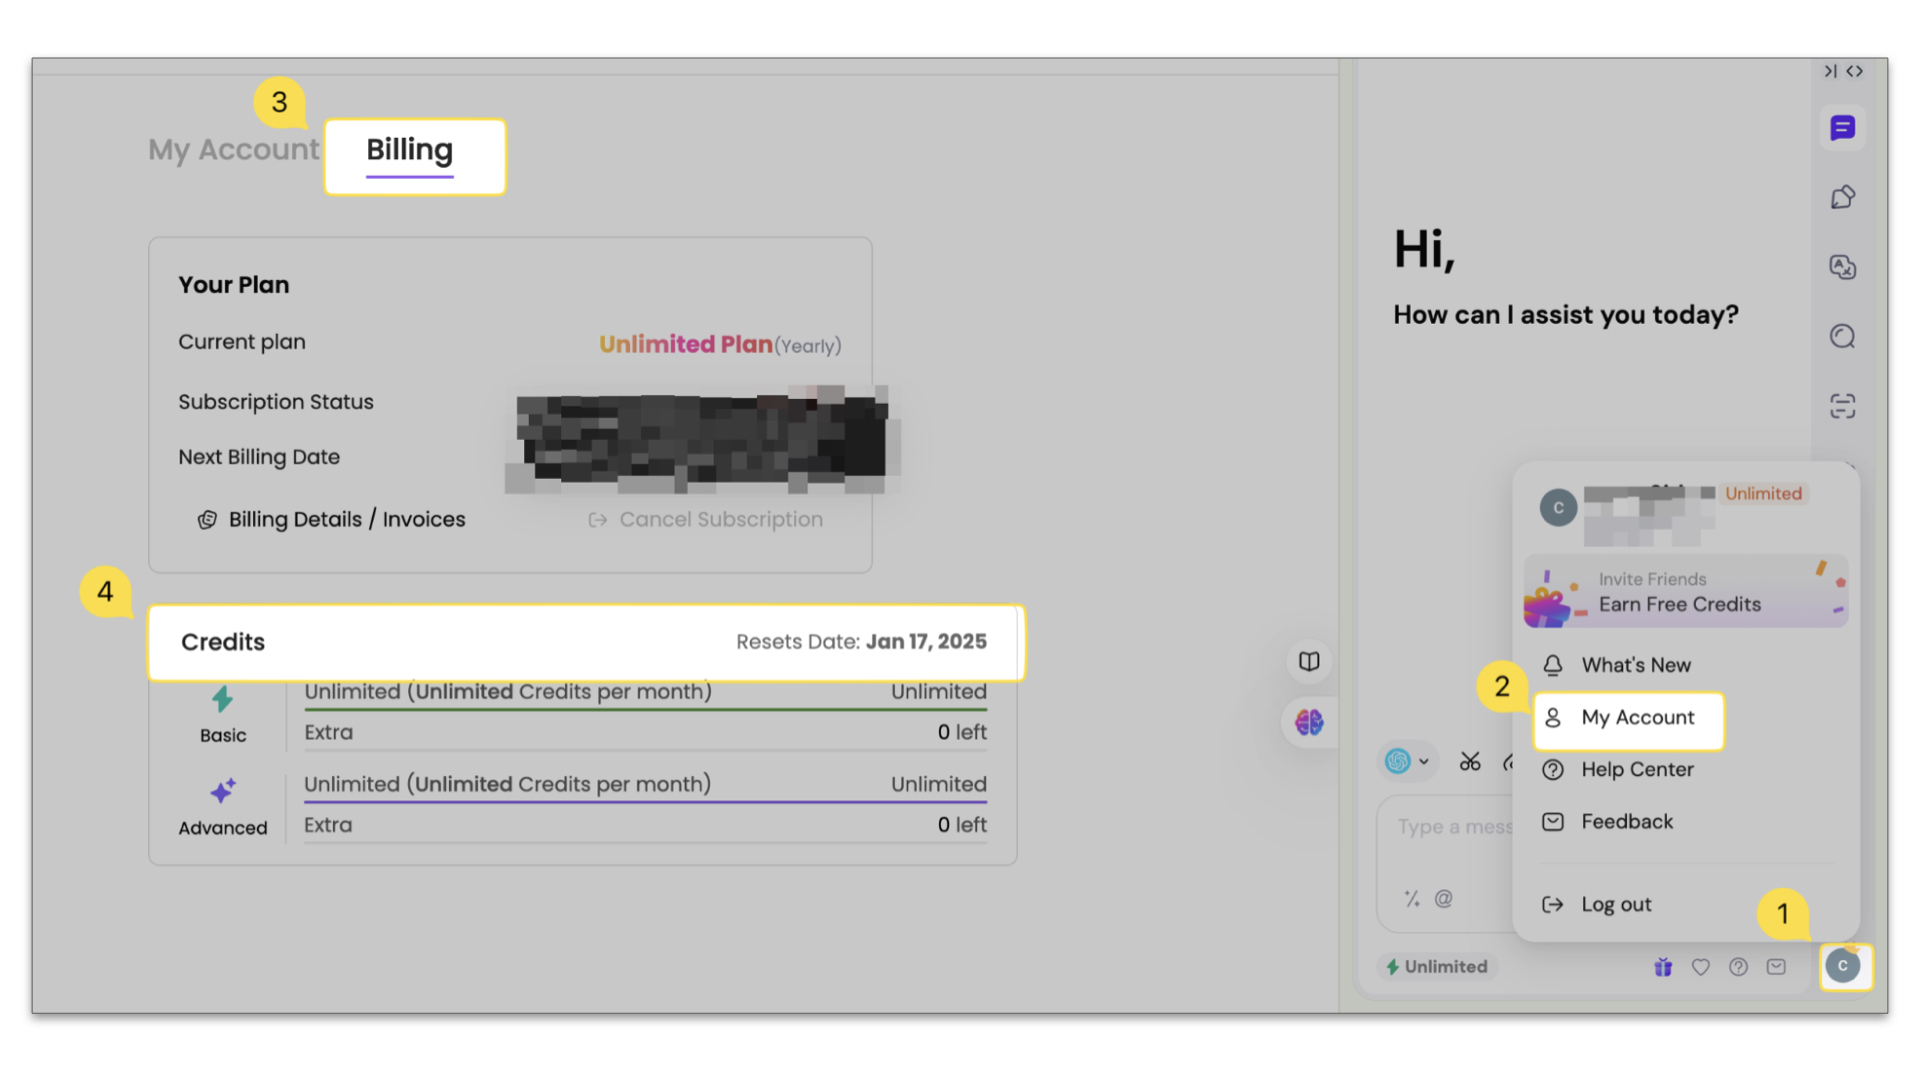Screen dimensions: 1920x1080
Task: Choose Log out in menu
Action: point(1616,904)
